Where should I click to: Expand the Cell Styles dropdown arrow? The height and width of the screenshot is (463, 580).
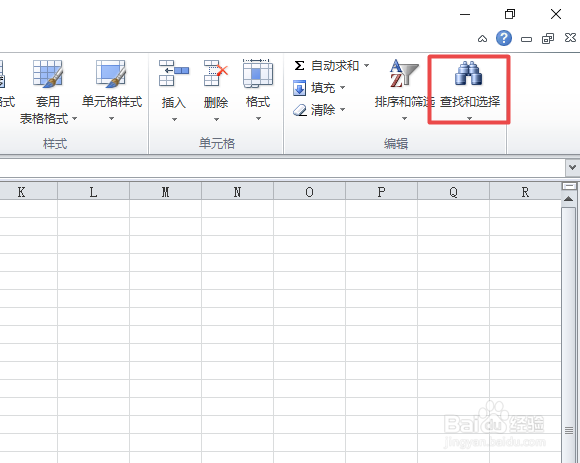click(x=111, y=119)
